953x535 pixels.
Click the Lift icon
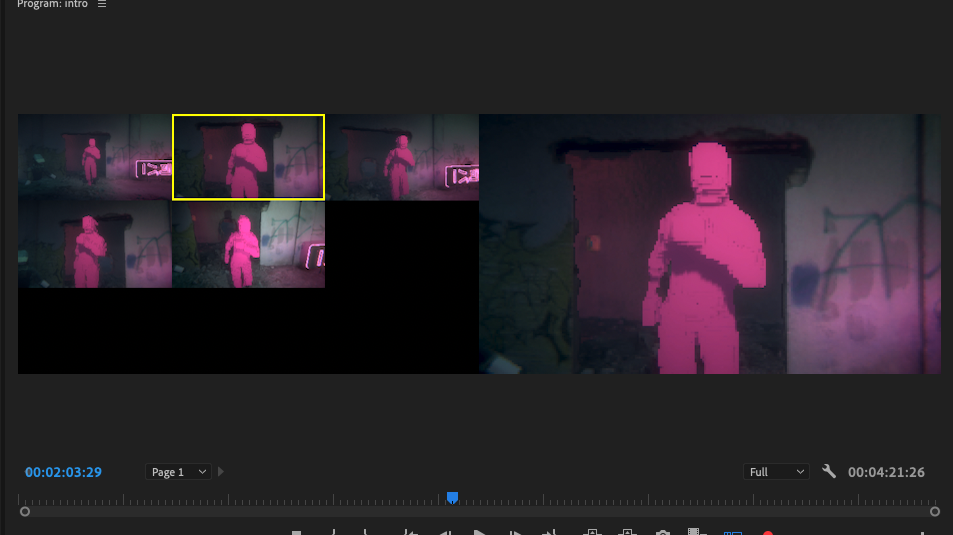click(592, 532)
